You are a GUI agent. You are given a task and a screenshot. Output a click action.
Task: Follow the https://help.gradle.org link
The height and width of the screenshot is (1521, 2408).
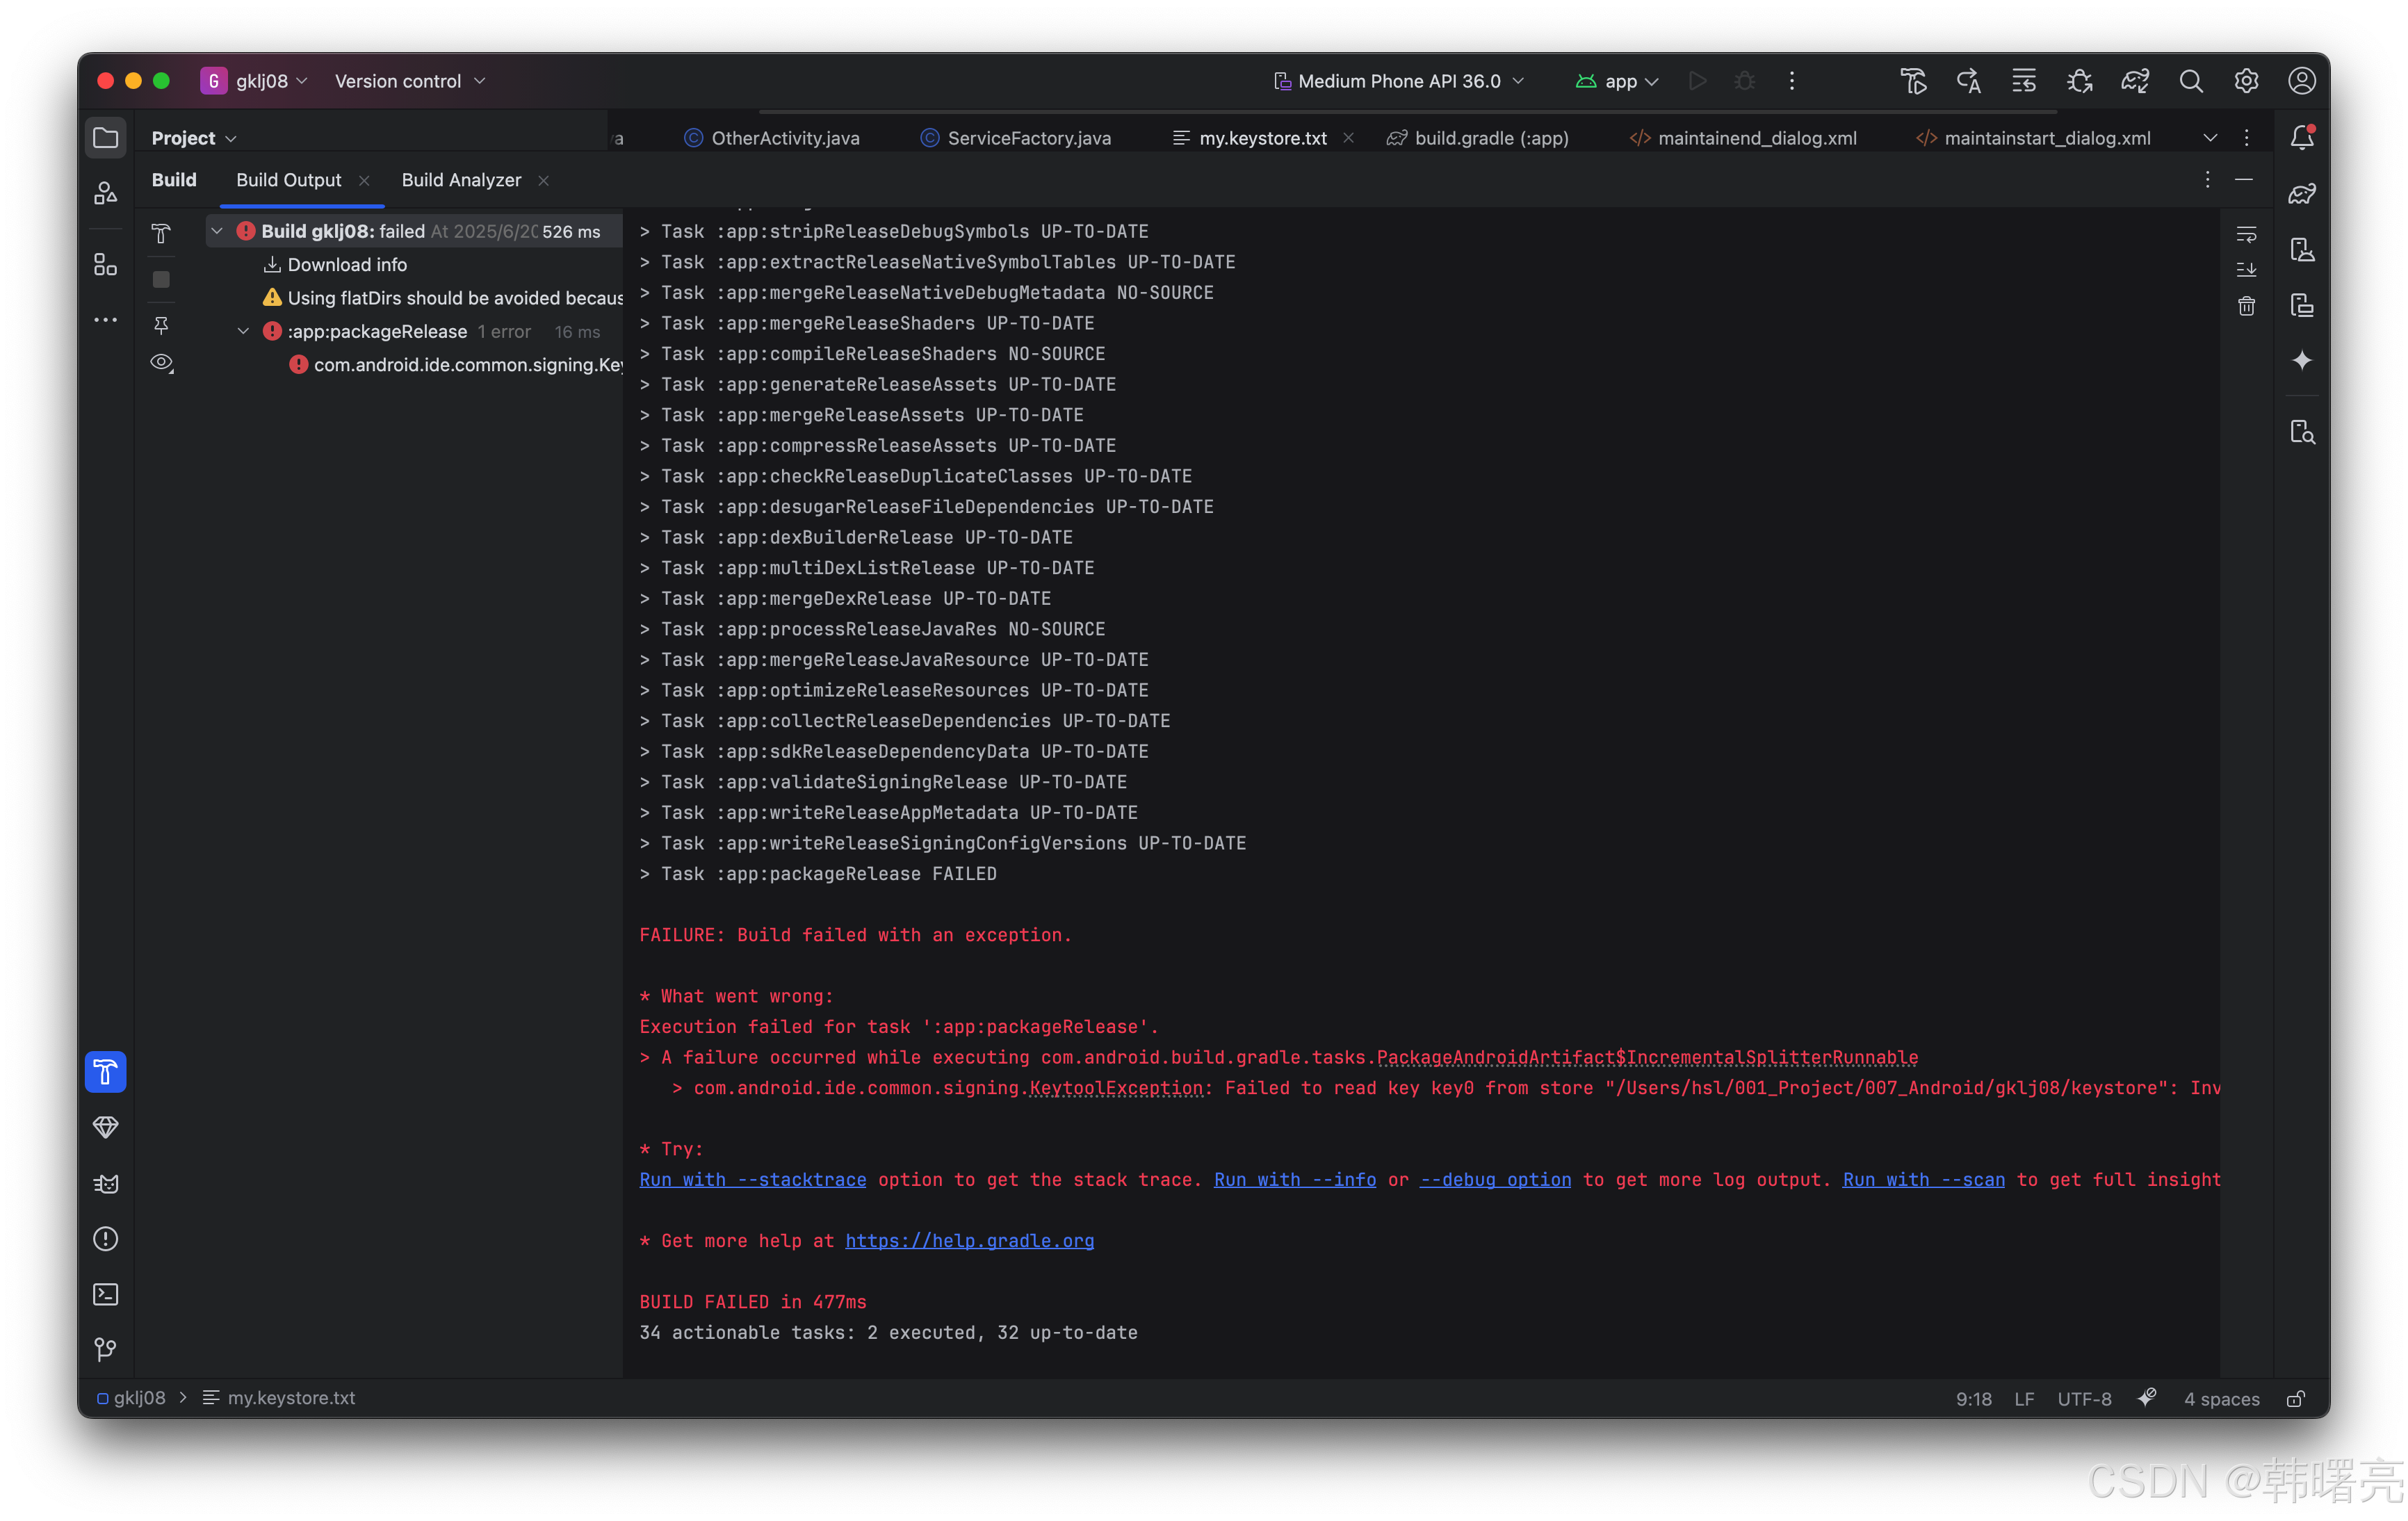969,1241
